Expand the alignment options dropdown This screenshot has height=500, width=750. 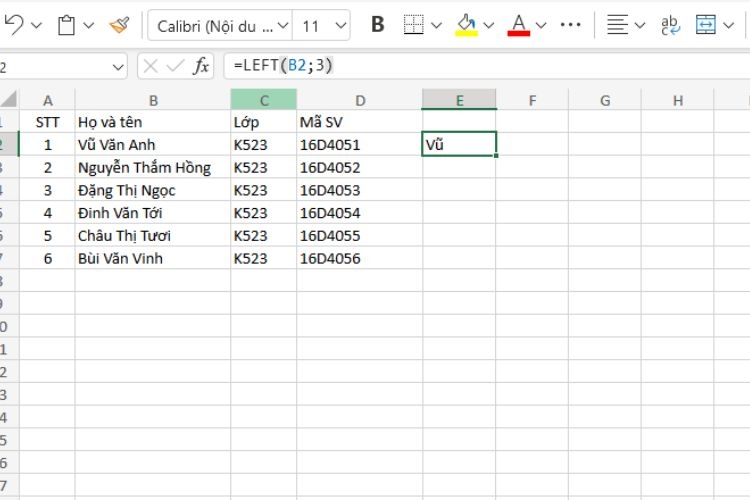click(x=640, y=25)
